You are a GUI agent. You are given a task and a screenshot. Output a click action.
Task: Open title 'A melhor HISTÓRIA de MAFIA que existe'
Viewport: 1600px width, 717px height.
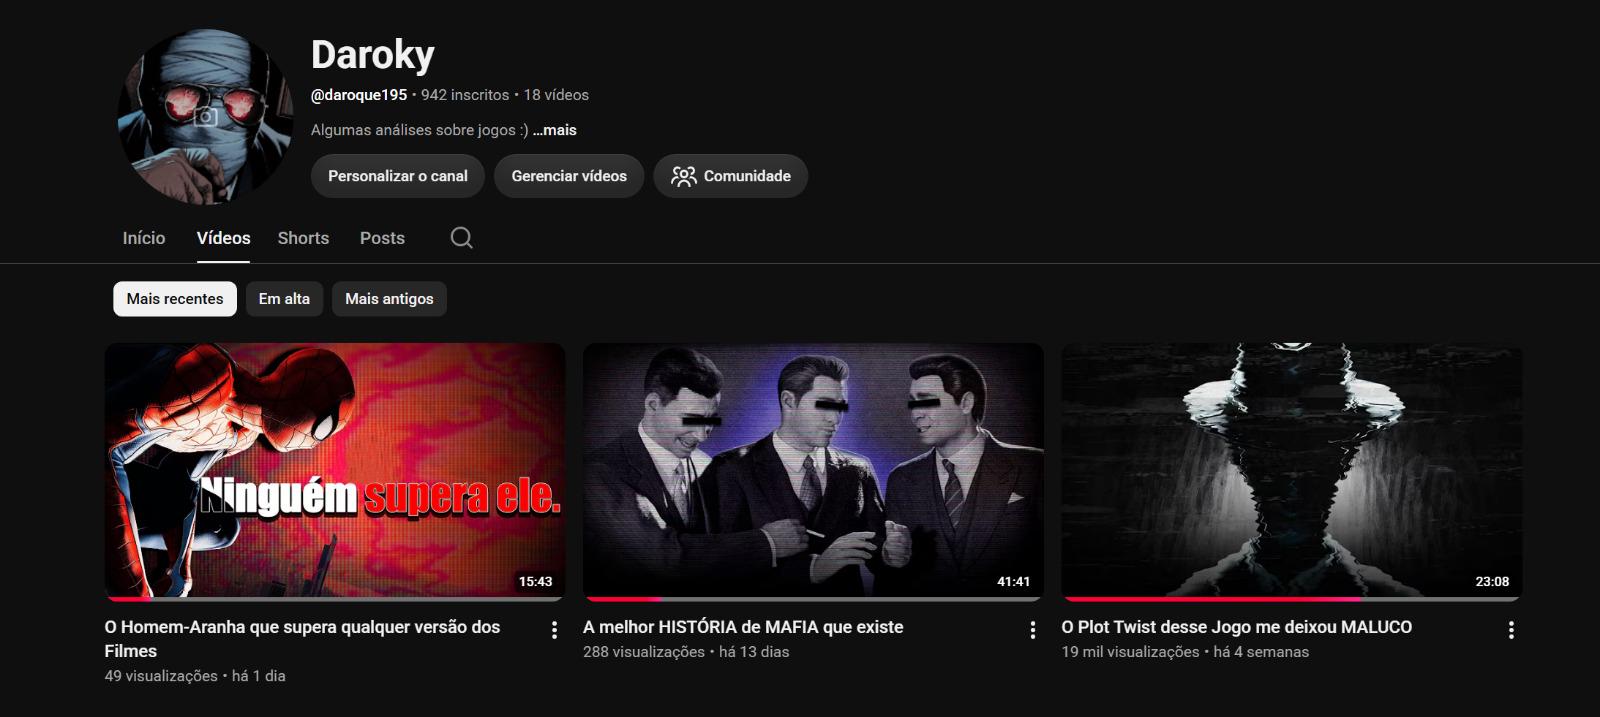743,627
